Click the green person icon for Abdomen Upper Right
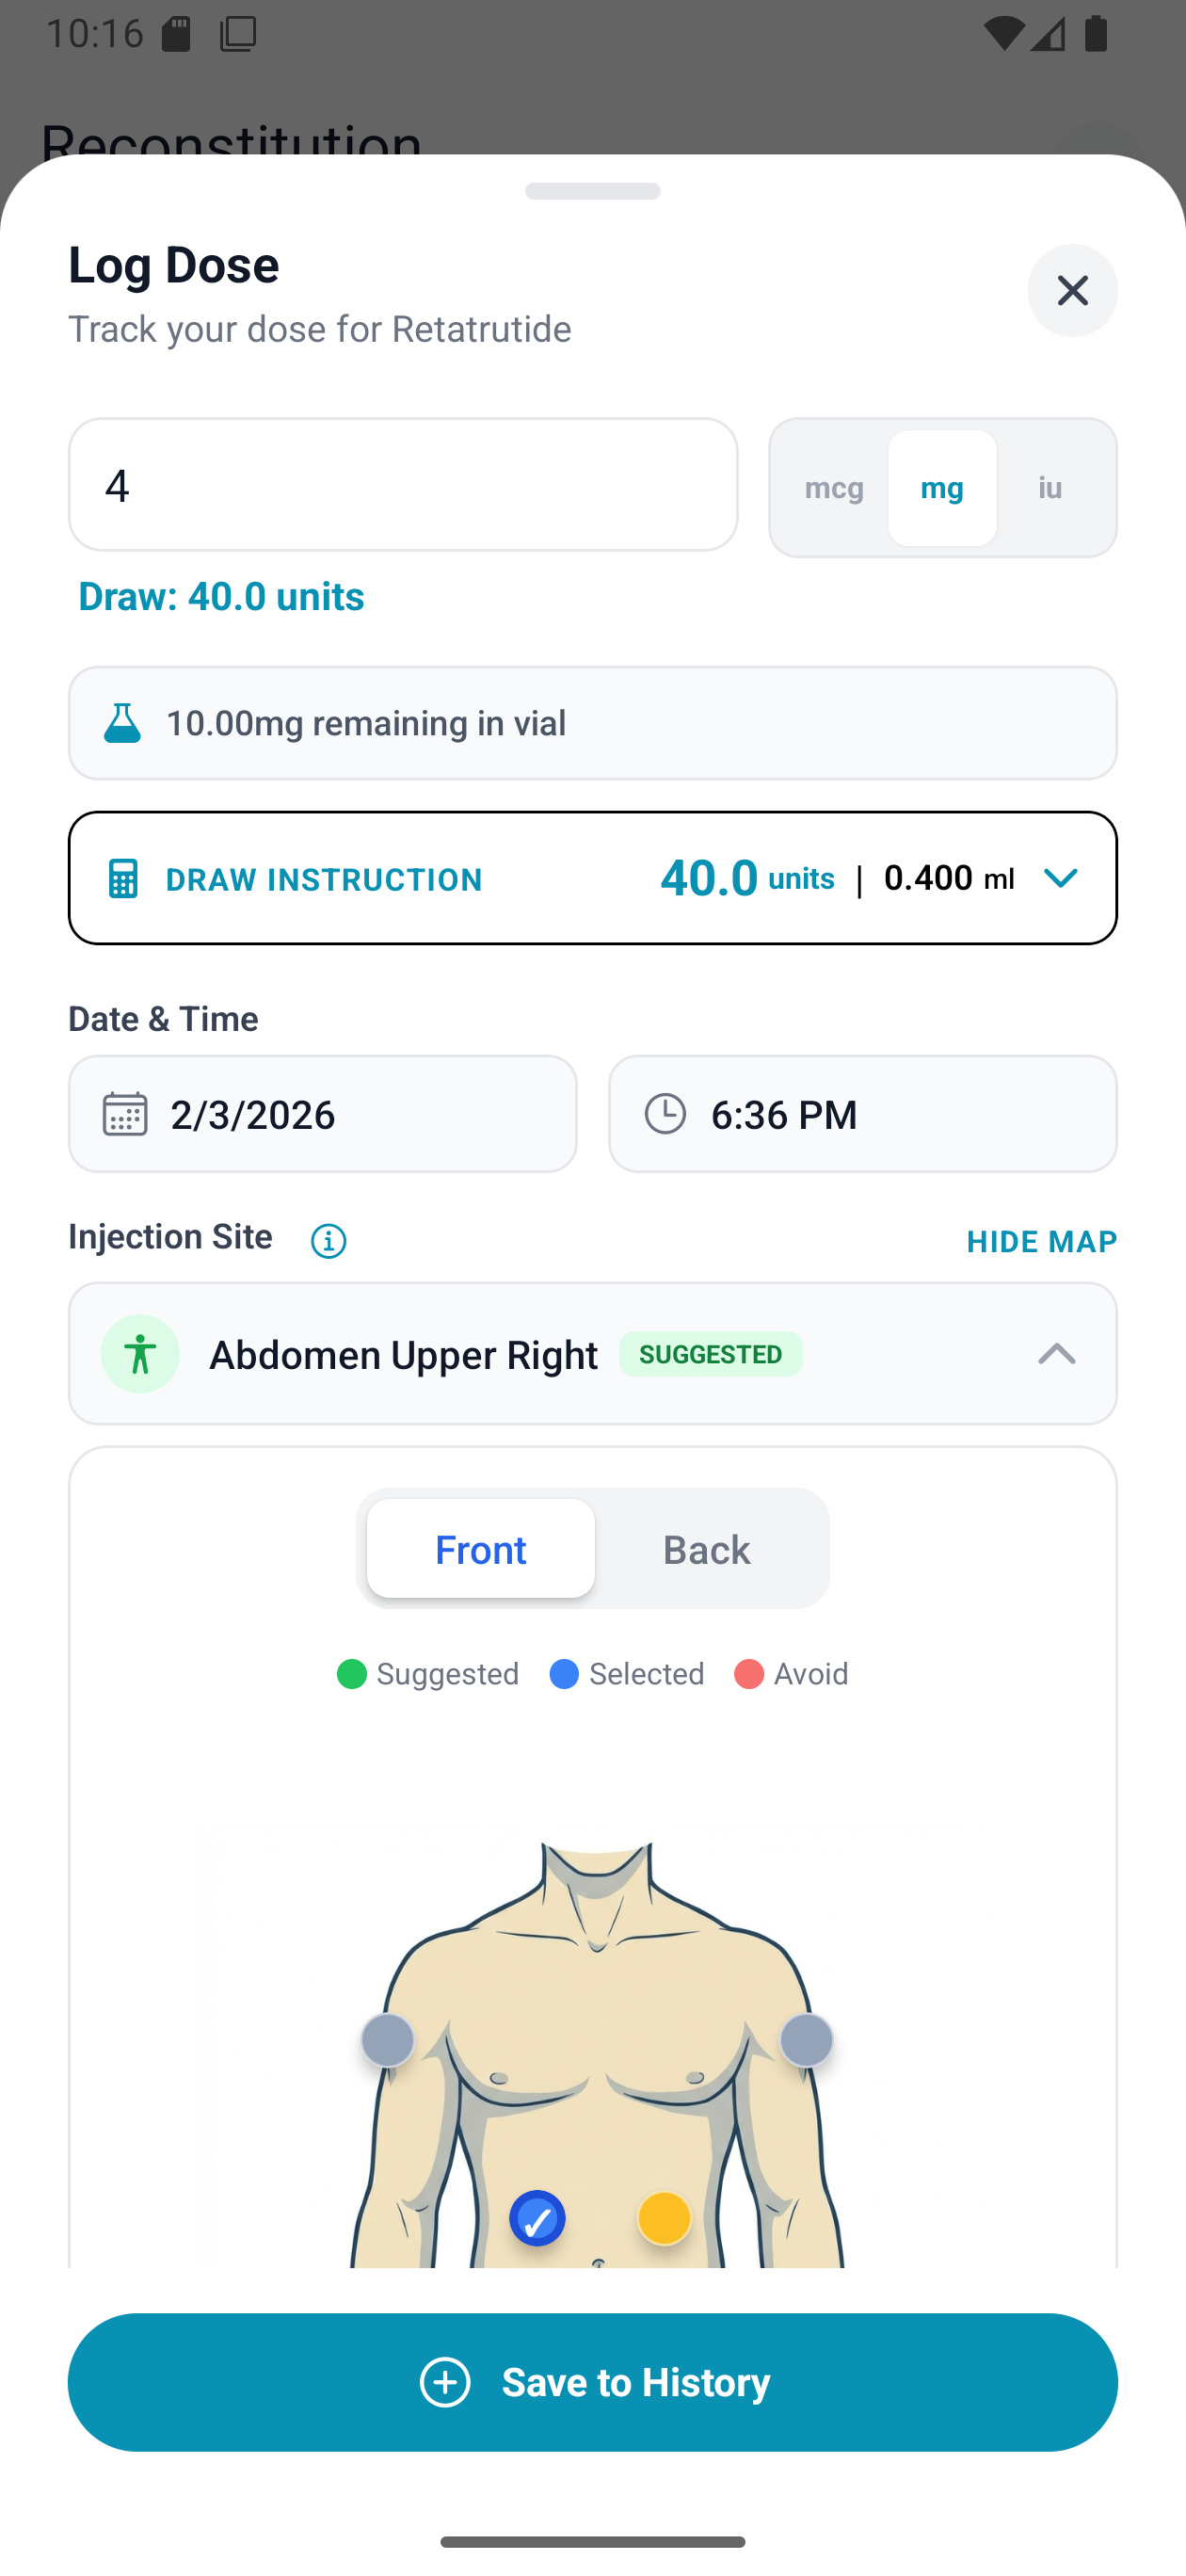Screen dimensions: 1186x2576 (x=139, y=1353)
